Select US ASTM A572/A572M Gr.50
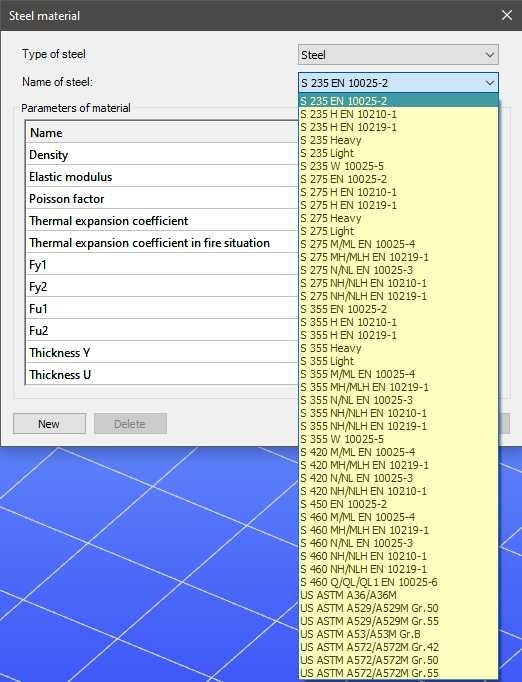The width and height of the screenshot is (522, 682). [x=398, y=660]
